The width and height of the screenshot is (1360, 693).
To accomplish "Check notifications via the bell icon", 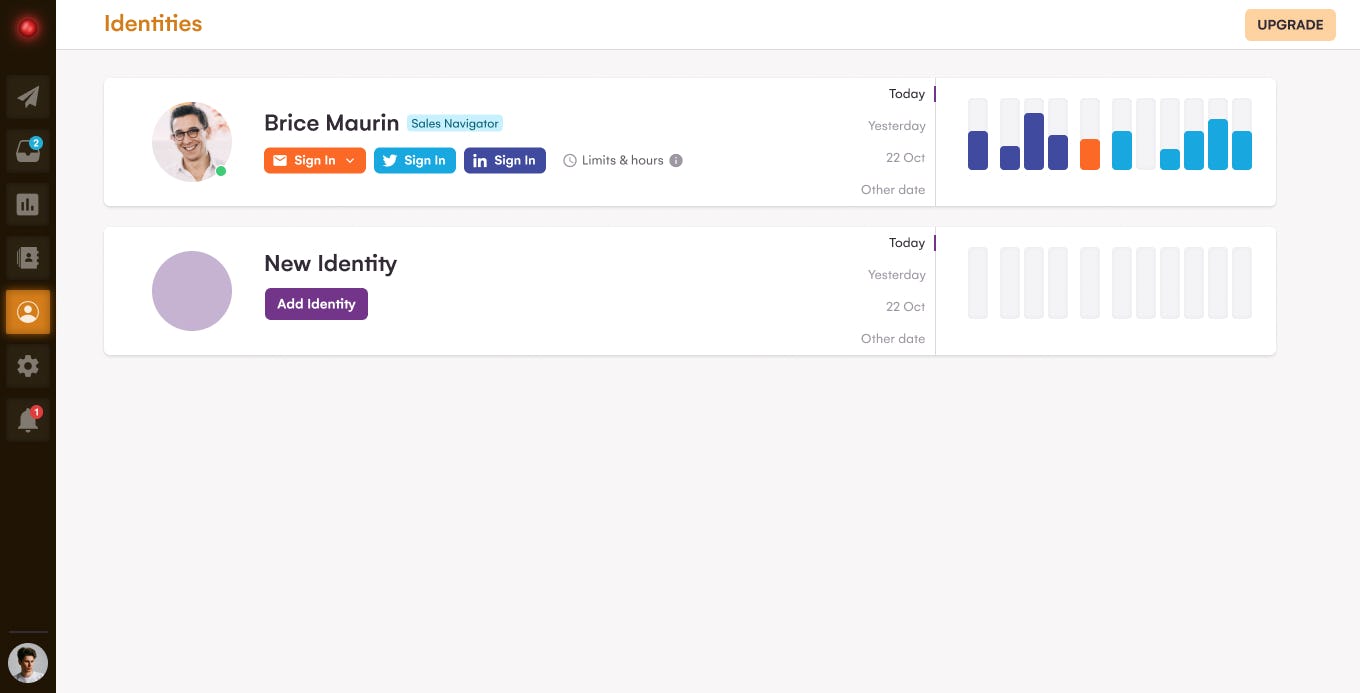I will point(27,419).
